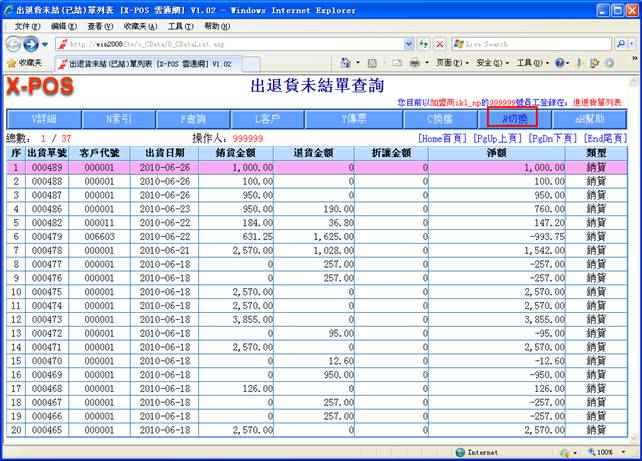Screen dimensions: 642x461
Task: Click the X-POS logo
Action: pos(44,88)
